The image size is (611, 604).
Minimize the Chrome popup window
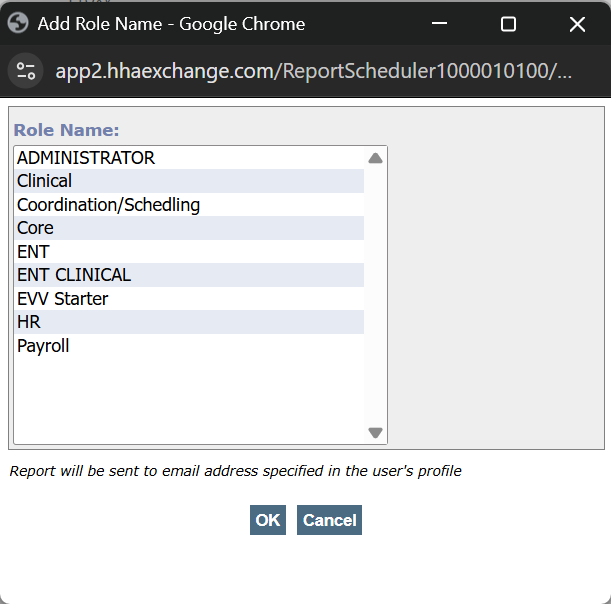pyautogui.click(x=439, y=24)
